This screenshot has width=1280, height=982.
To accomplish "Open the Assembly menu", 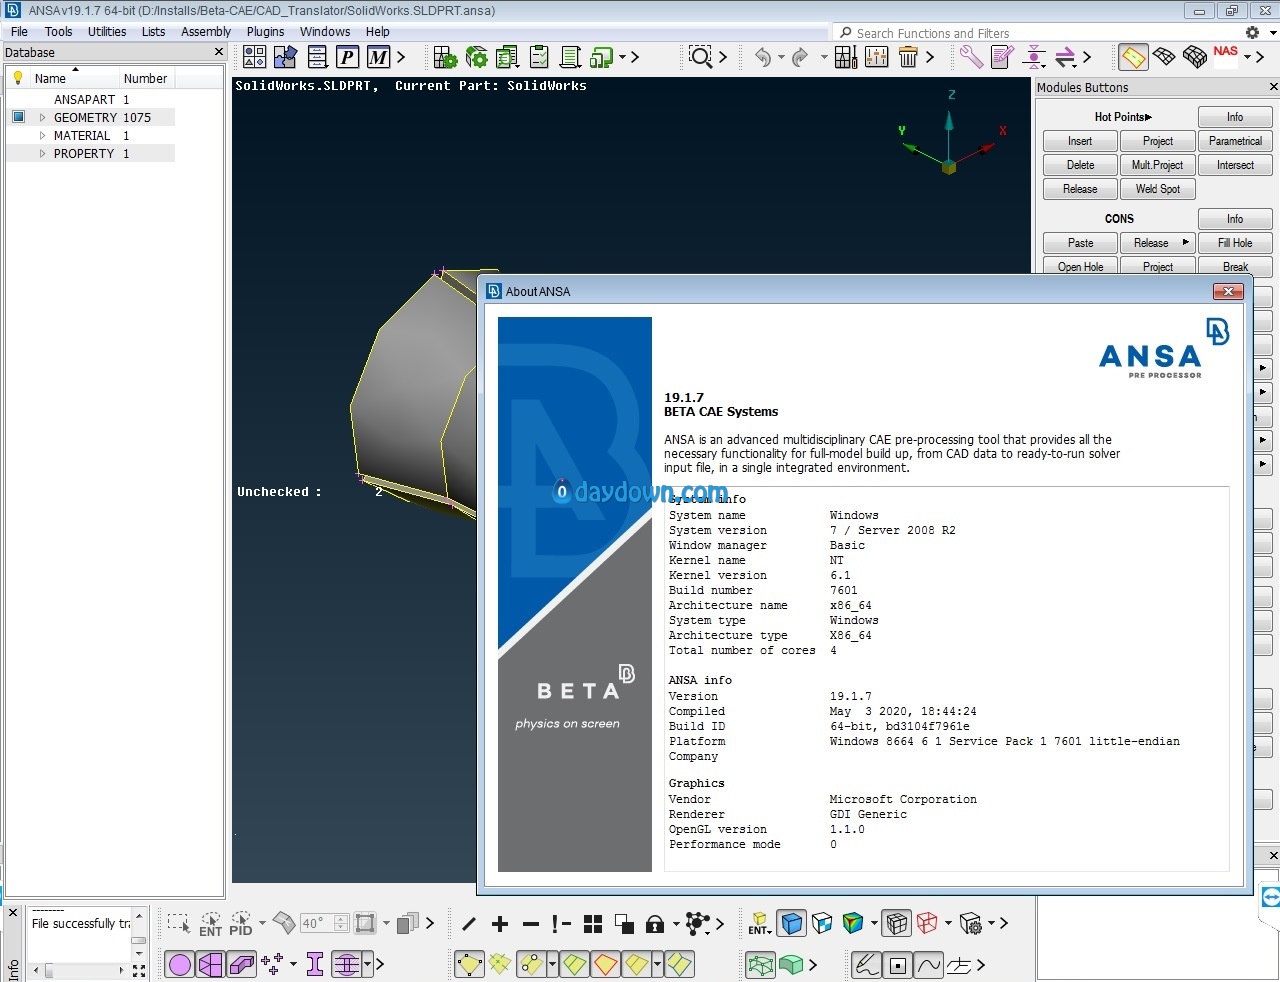I will coord(206,31).
